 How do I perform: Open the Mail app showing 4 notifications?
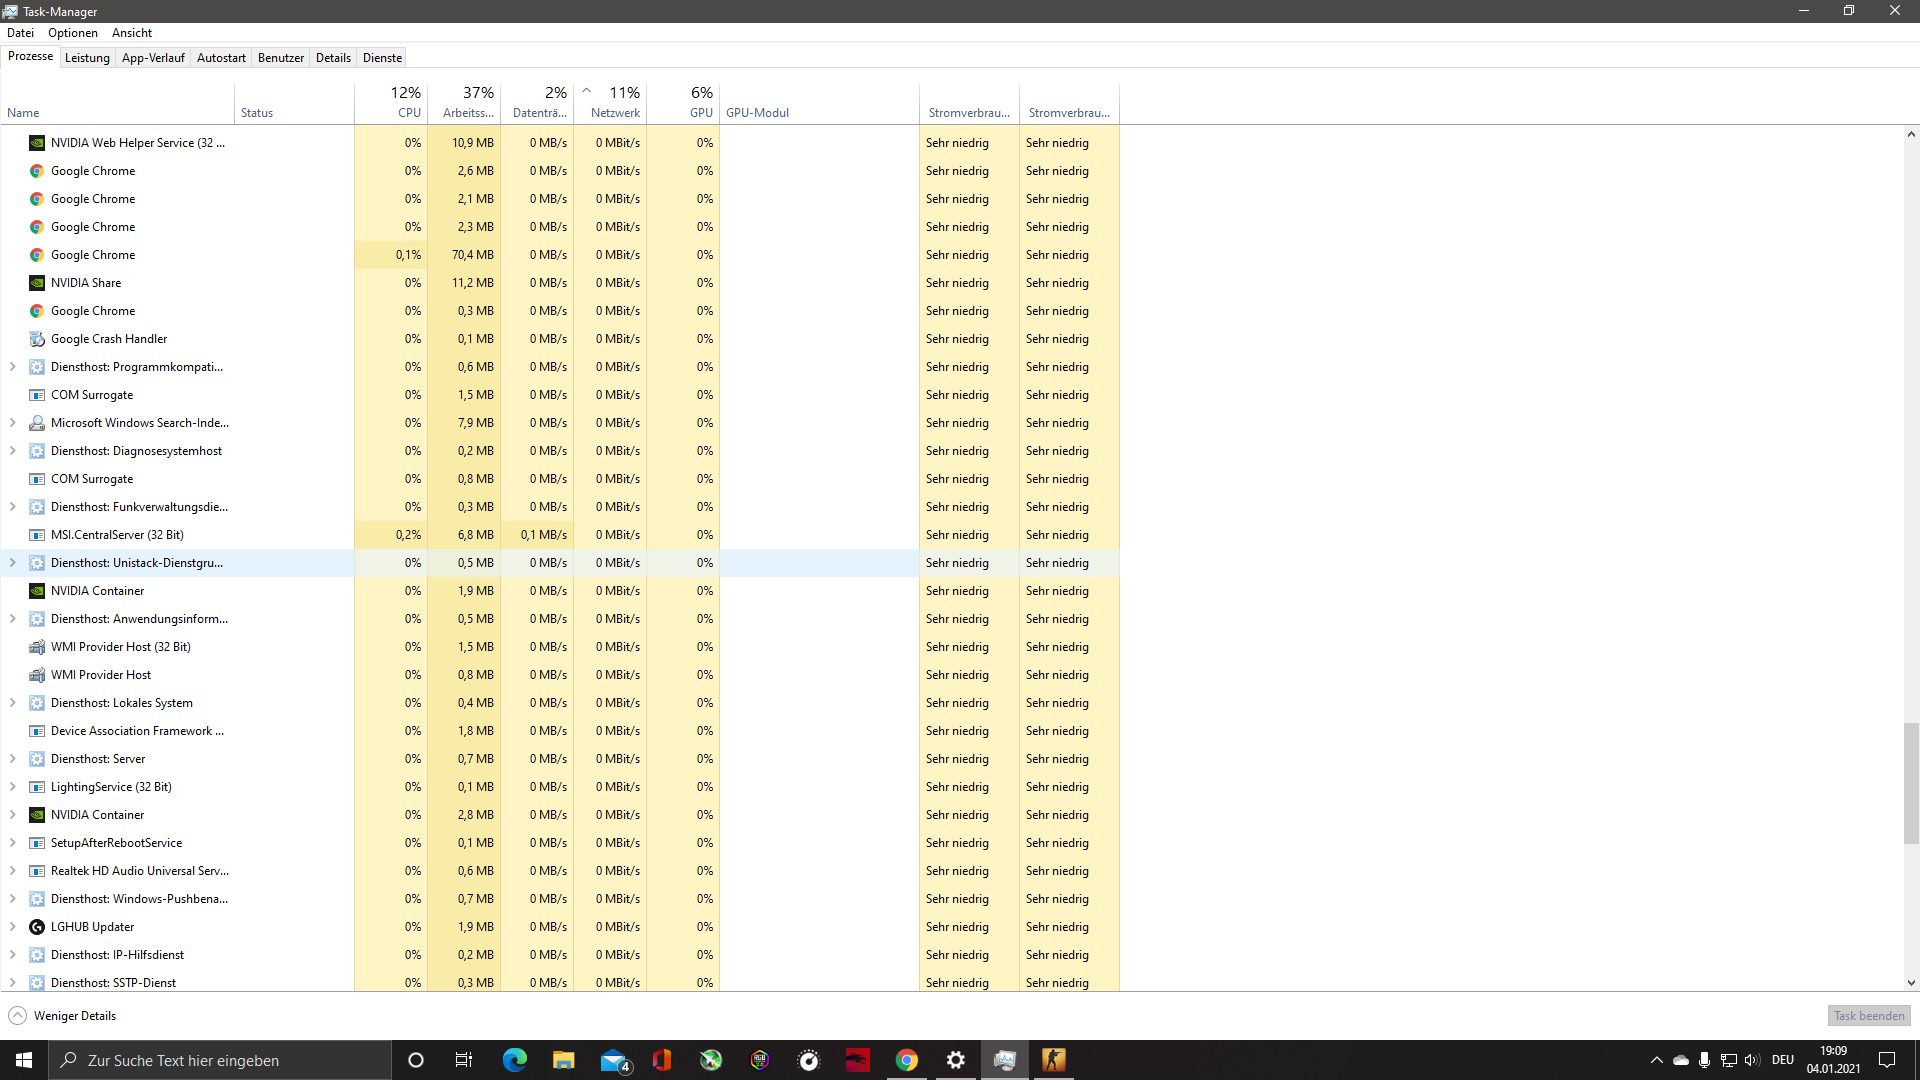coord(613,1060)
